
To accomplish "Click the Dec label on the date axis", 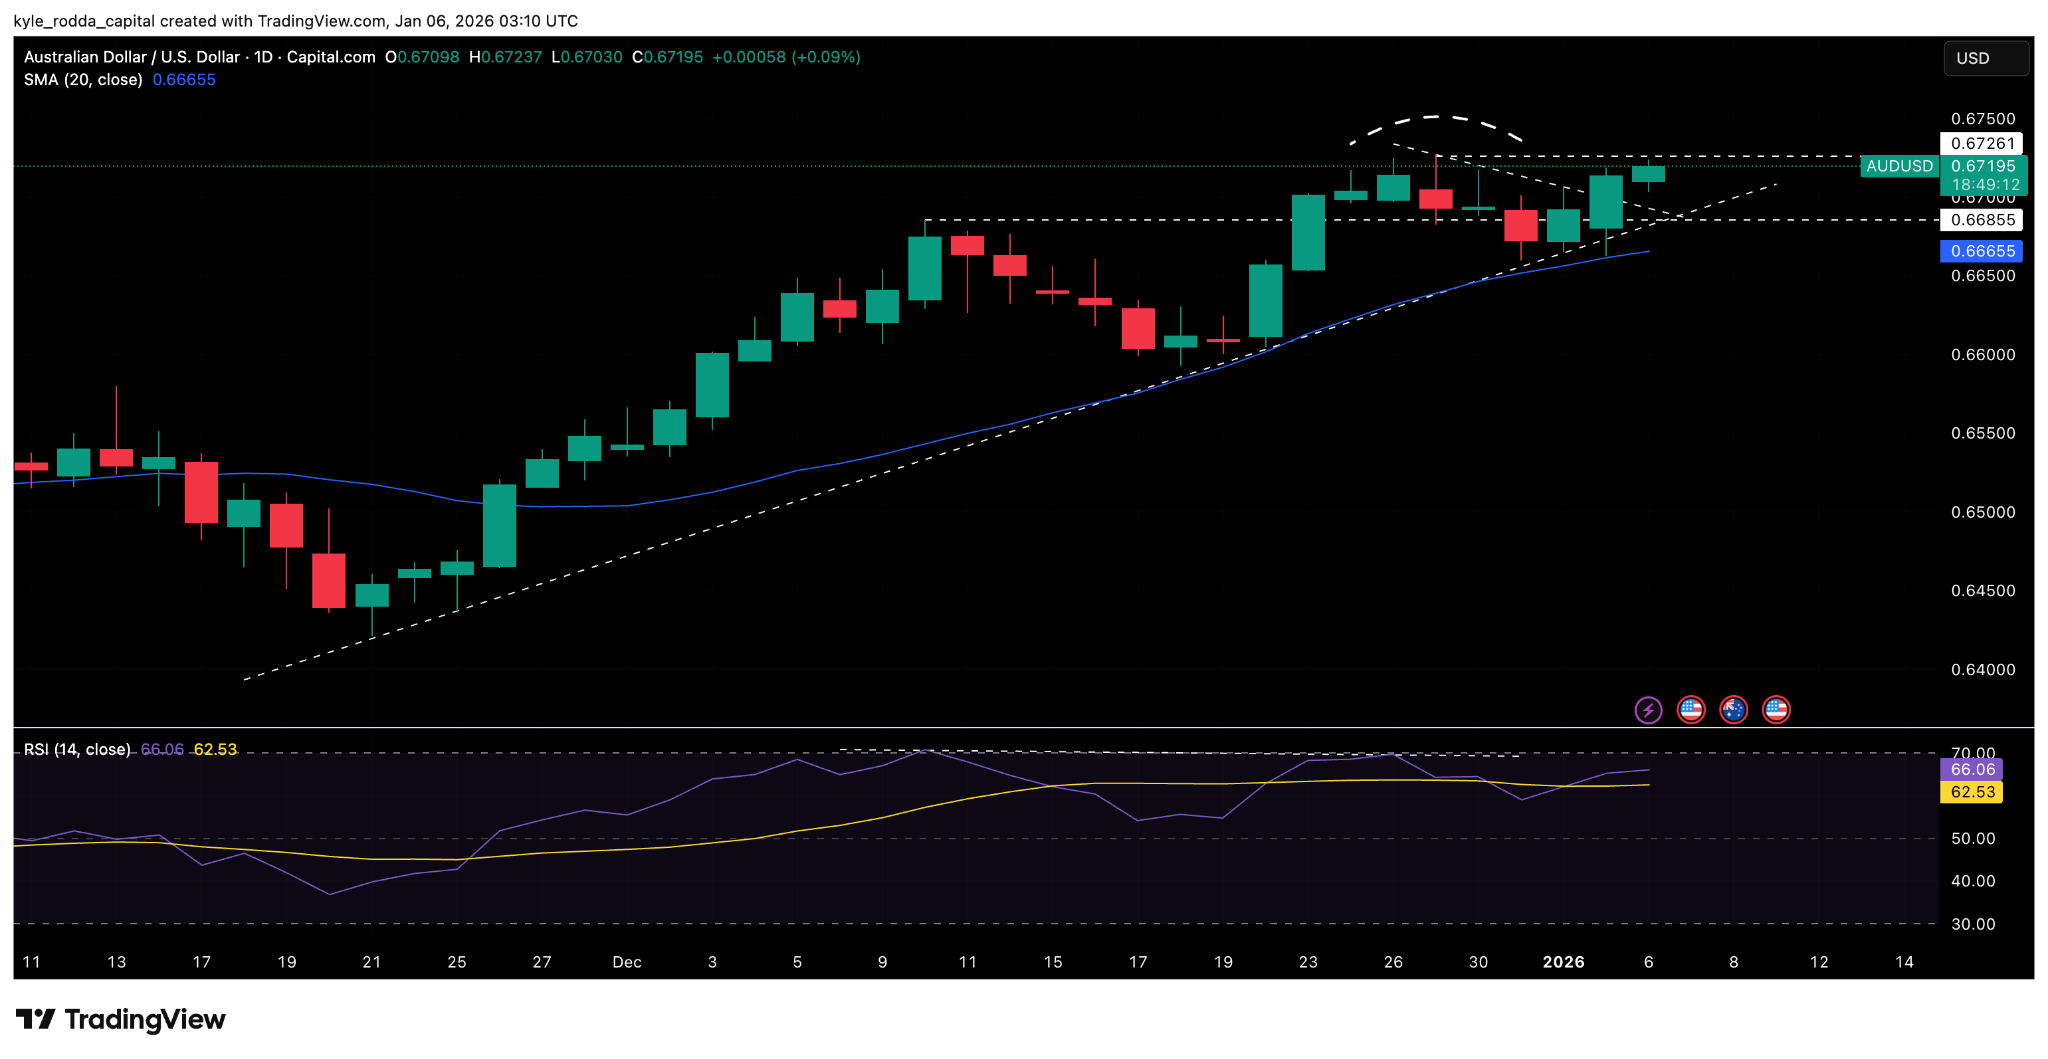I will [x=627, y=962].
